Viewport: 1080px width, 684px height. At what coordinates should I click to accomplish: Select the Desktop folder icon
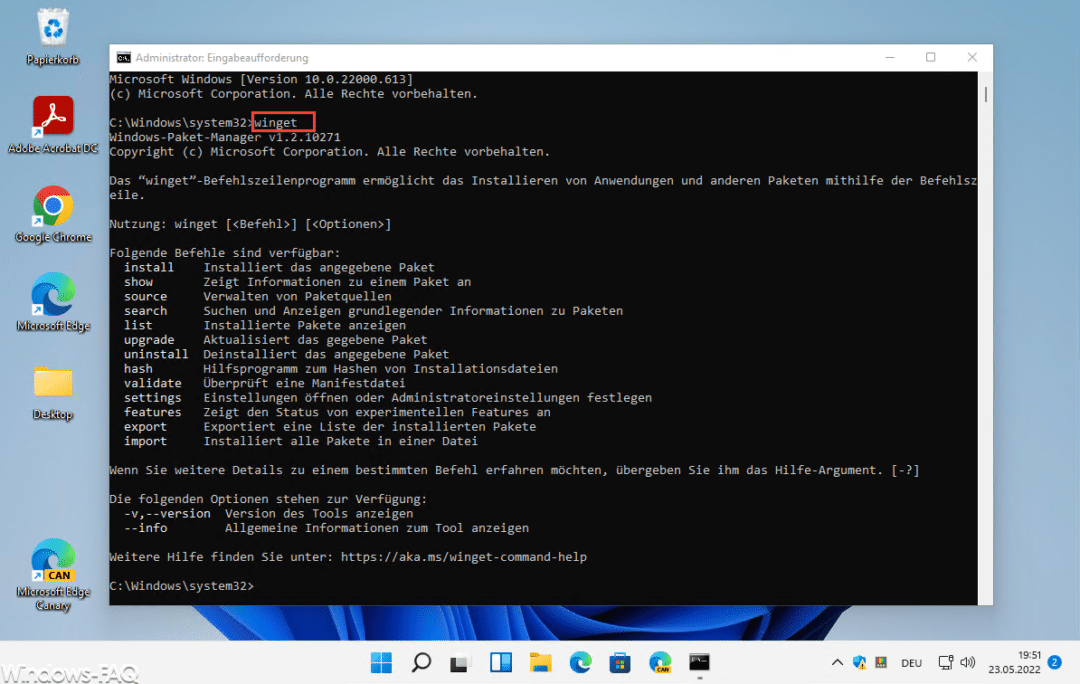point(52,383)
